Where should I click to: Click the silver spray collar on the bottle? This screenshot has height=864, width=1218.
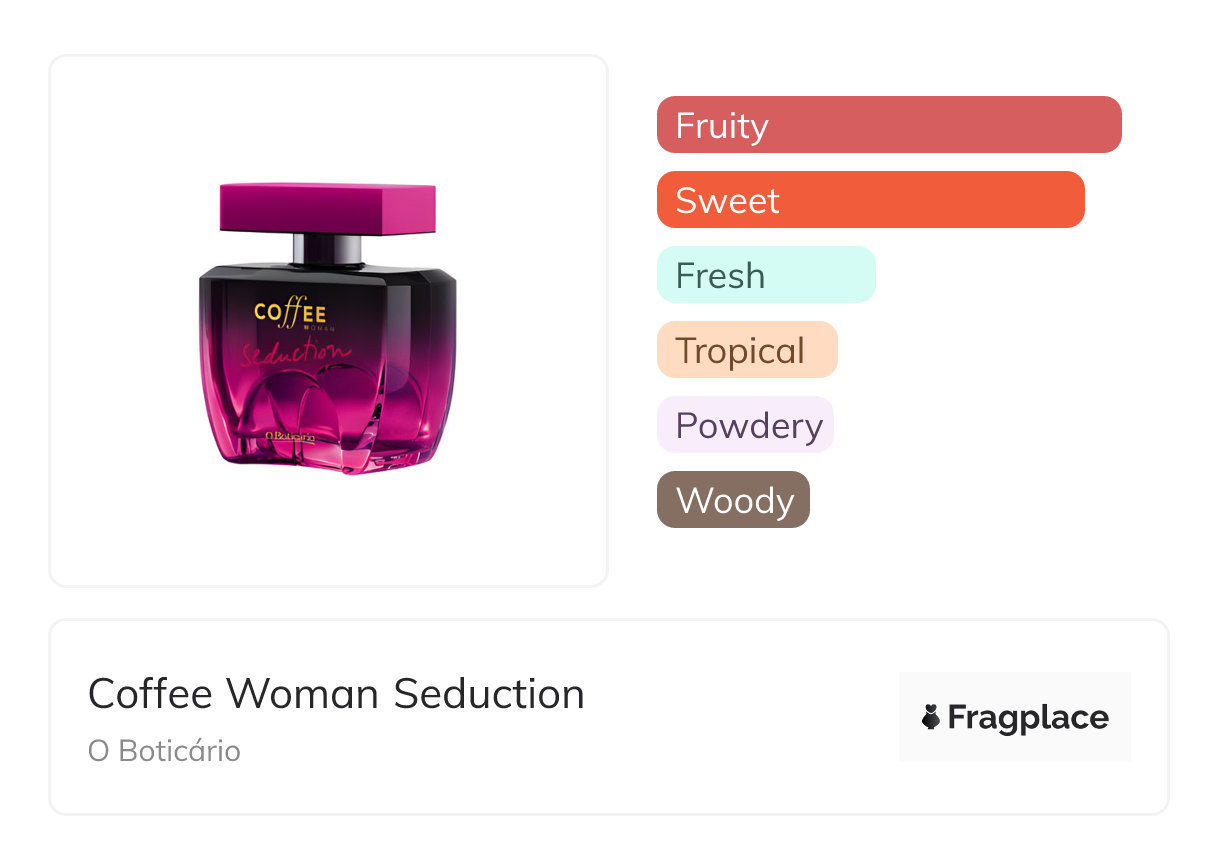pyautogui.click(x=327, y=248)
